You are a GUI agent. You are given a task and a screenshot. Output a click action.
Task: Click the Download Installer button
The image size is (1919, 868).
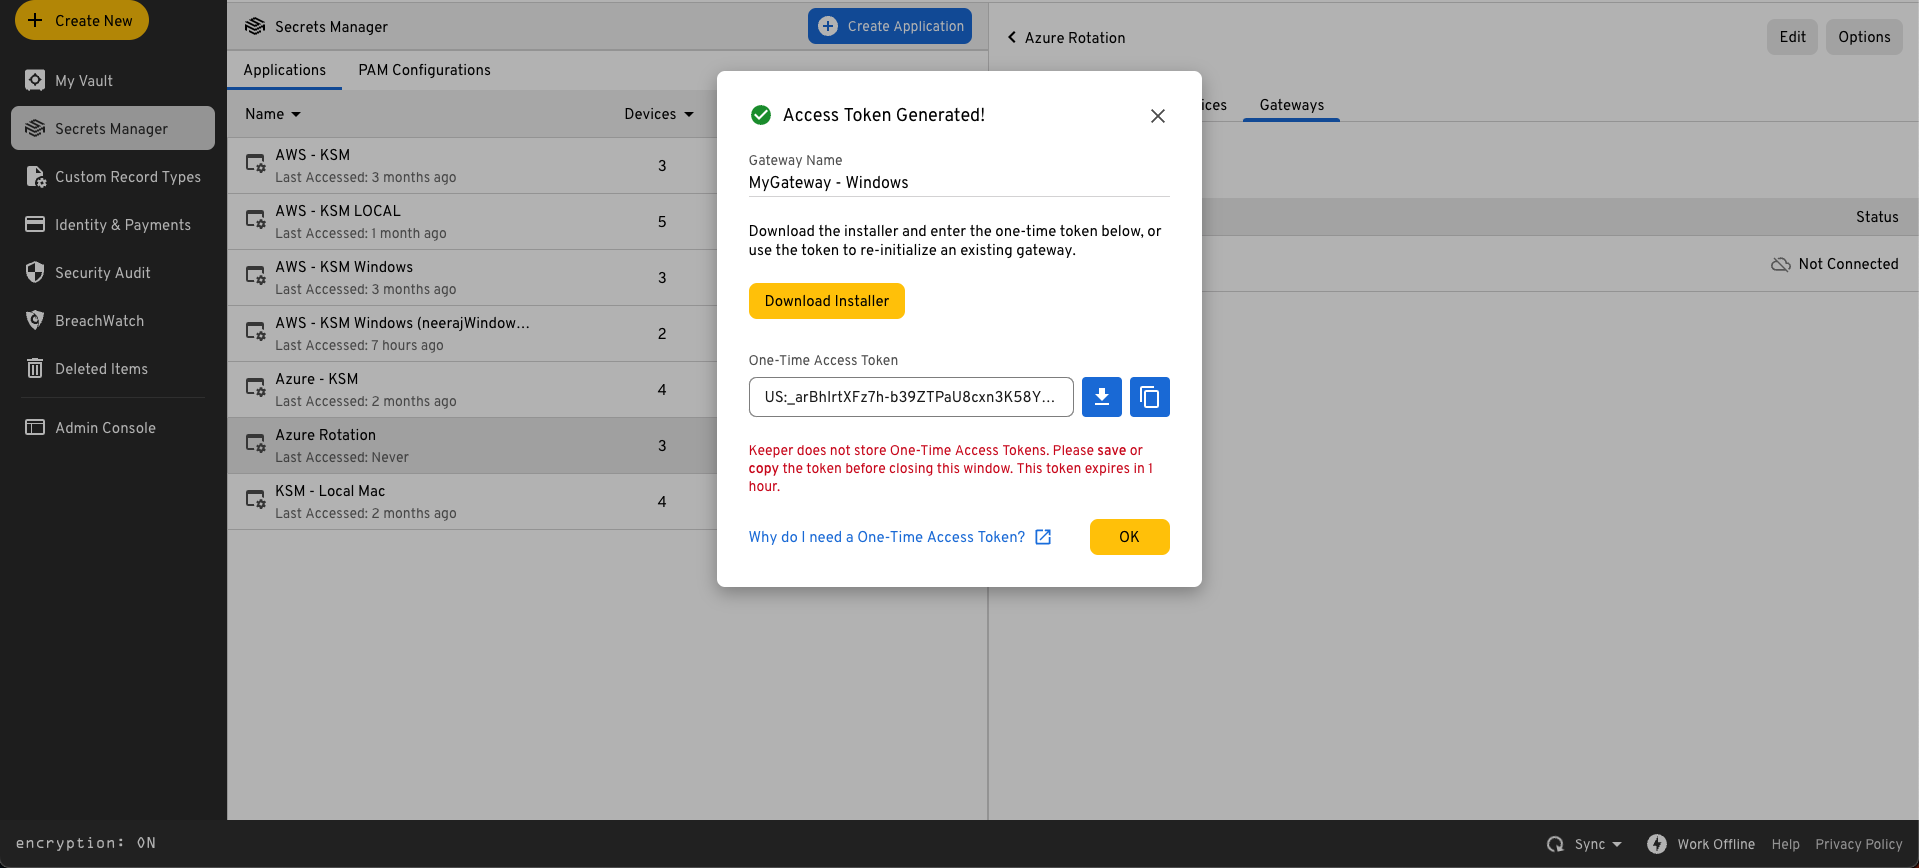pyautogui.click(x=826, y=301)
